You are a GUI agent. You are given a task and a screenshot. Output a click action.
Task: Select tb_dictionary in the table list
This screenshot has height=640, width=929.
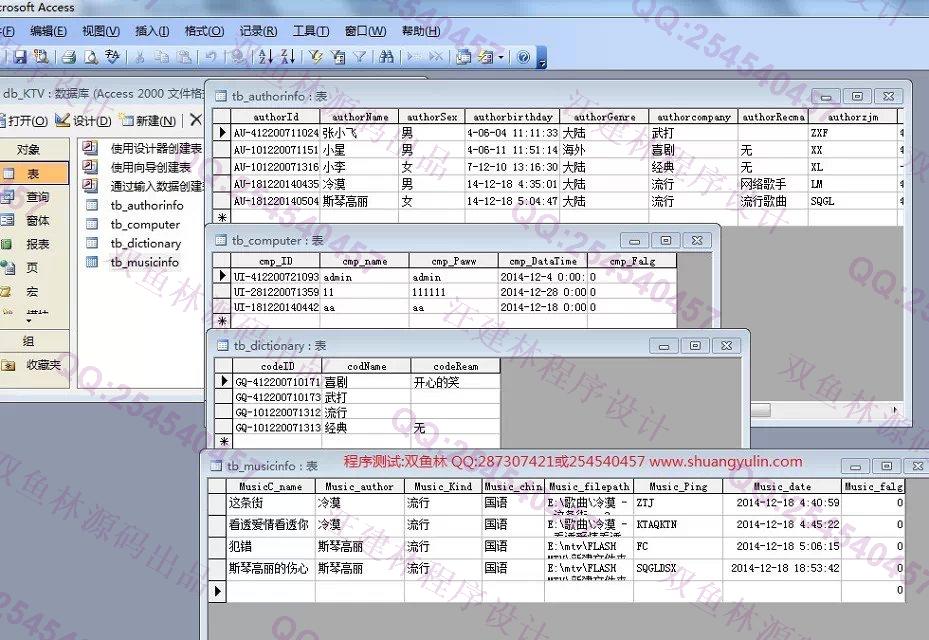point(146,243)
